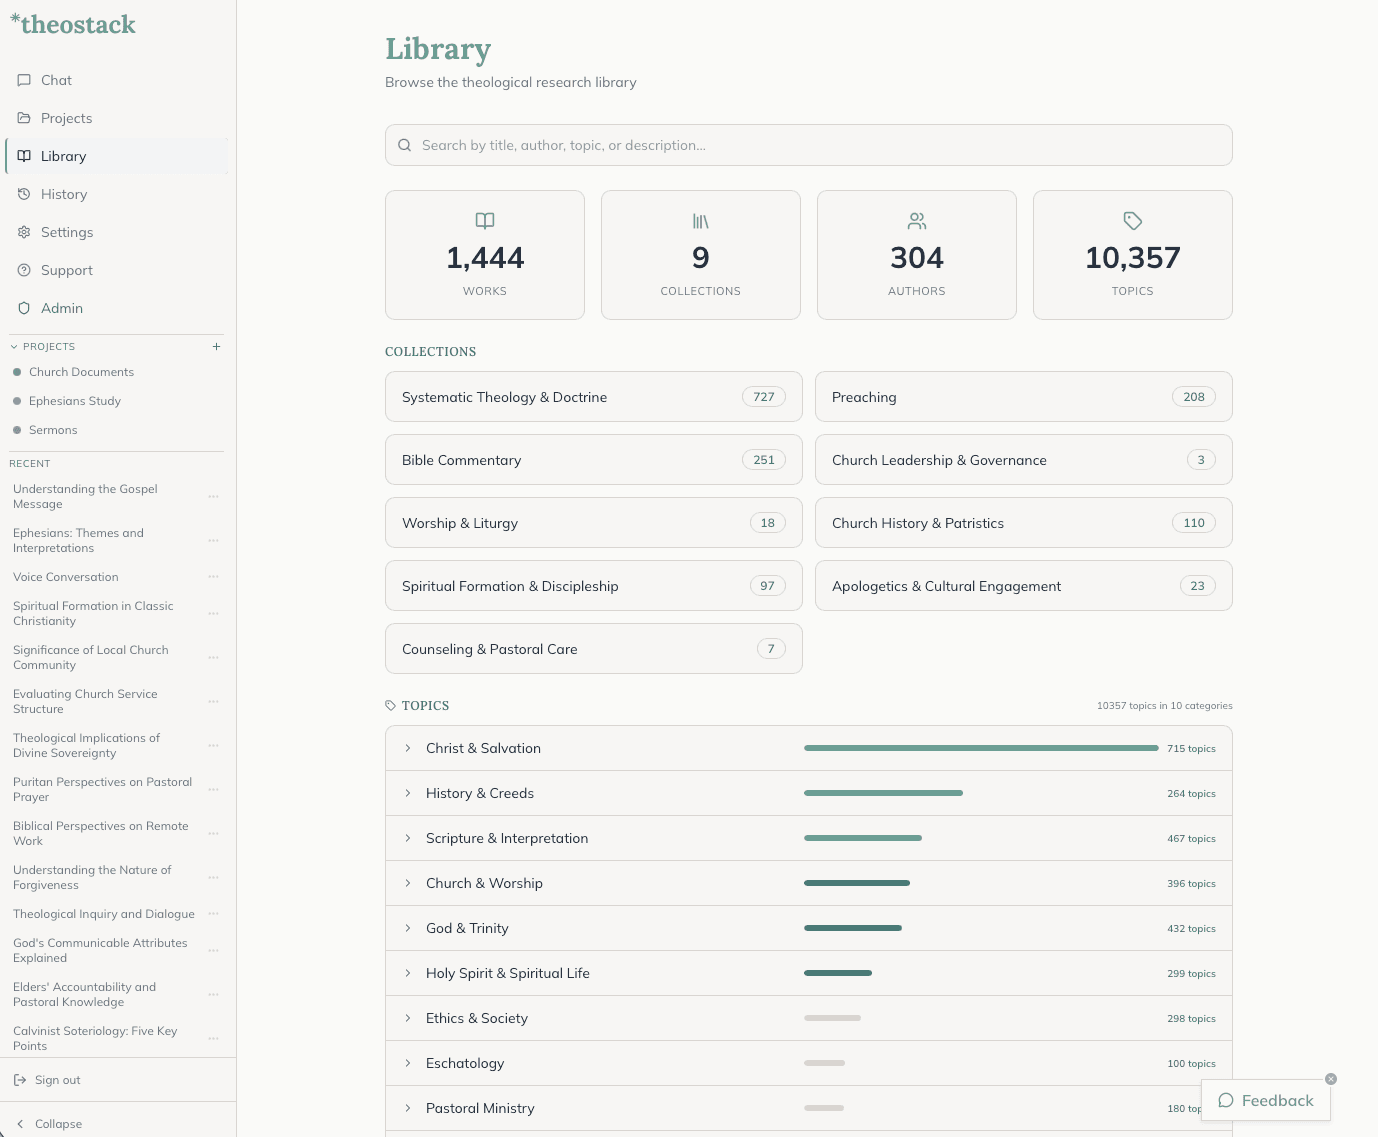Click the Settings gear icon

click(x=24, y=232)
